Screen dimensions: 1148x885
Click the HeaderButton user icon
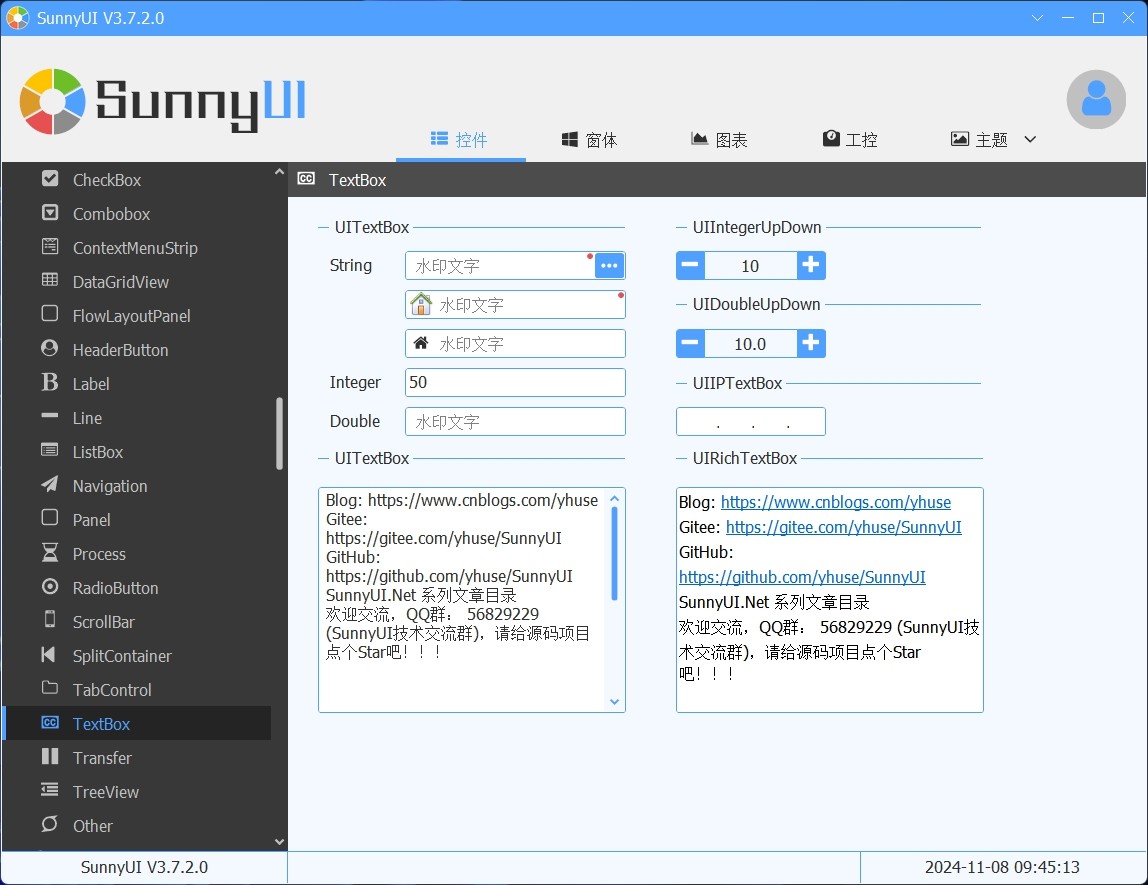(50, 349)
